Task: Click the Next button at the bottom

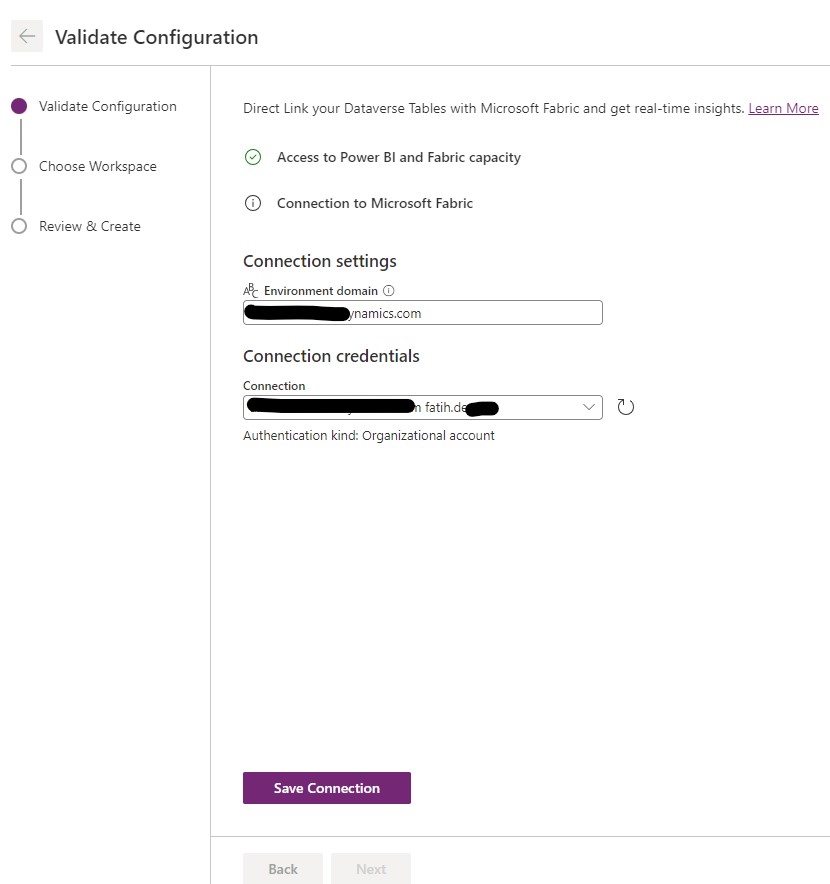Action: [x=370, y=869]
